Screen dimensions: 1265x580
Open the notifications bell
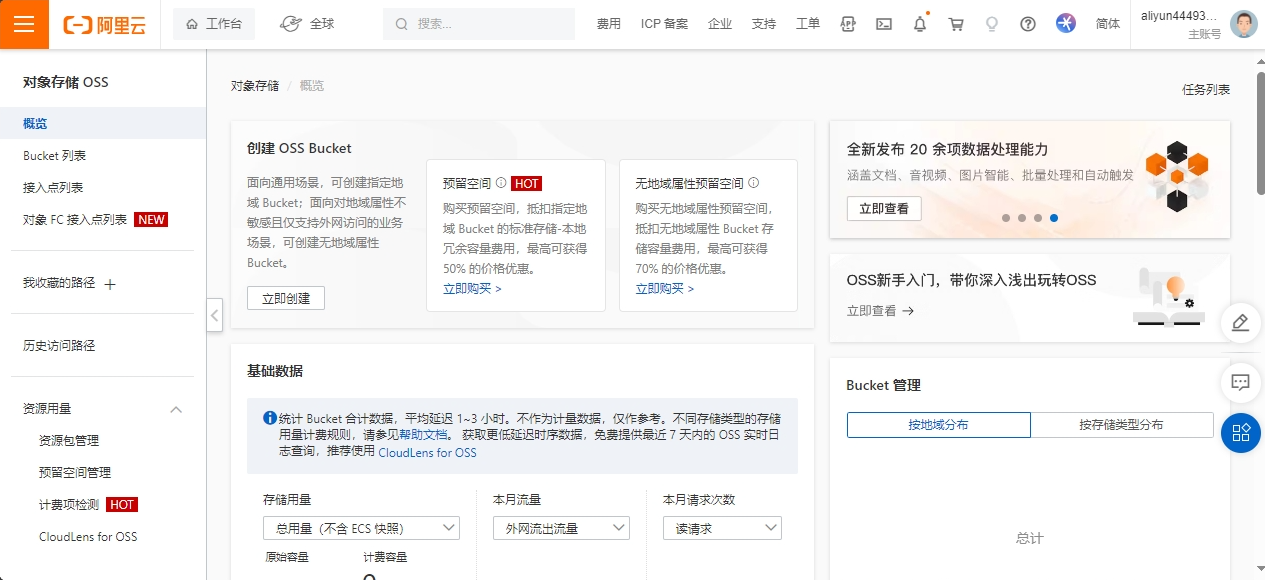920,24
